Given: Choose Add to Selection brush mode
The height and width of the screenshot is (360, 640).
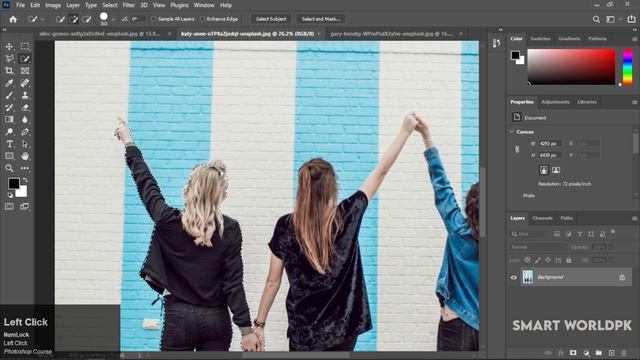Looking at the screenshot, I should (73, 19).
